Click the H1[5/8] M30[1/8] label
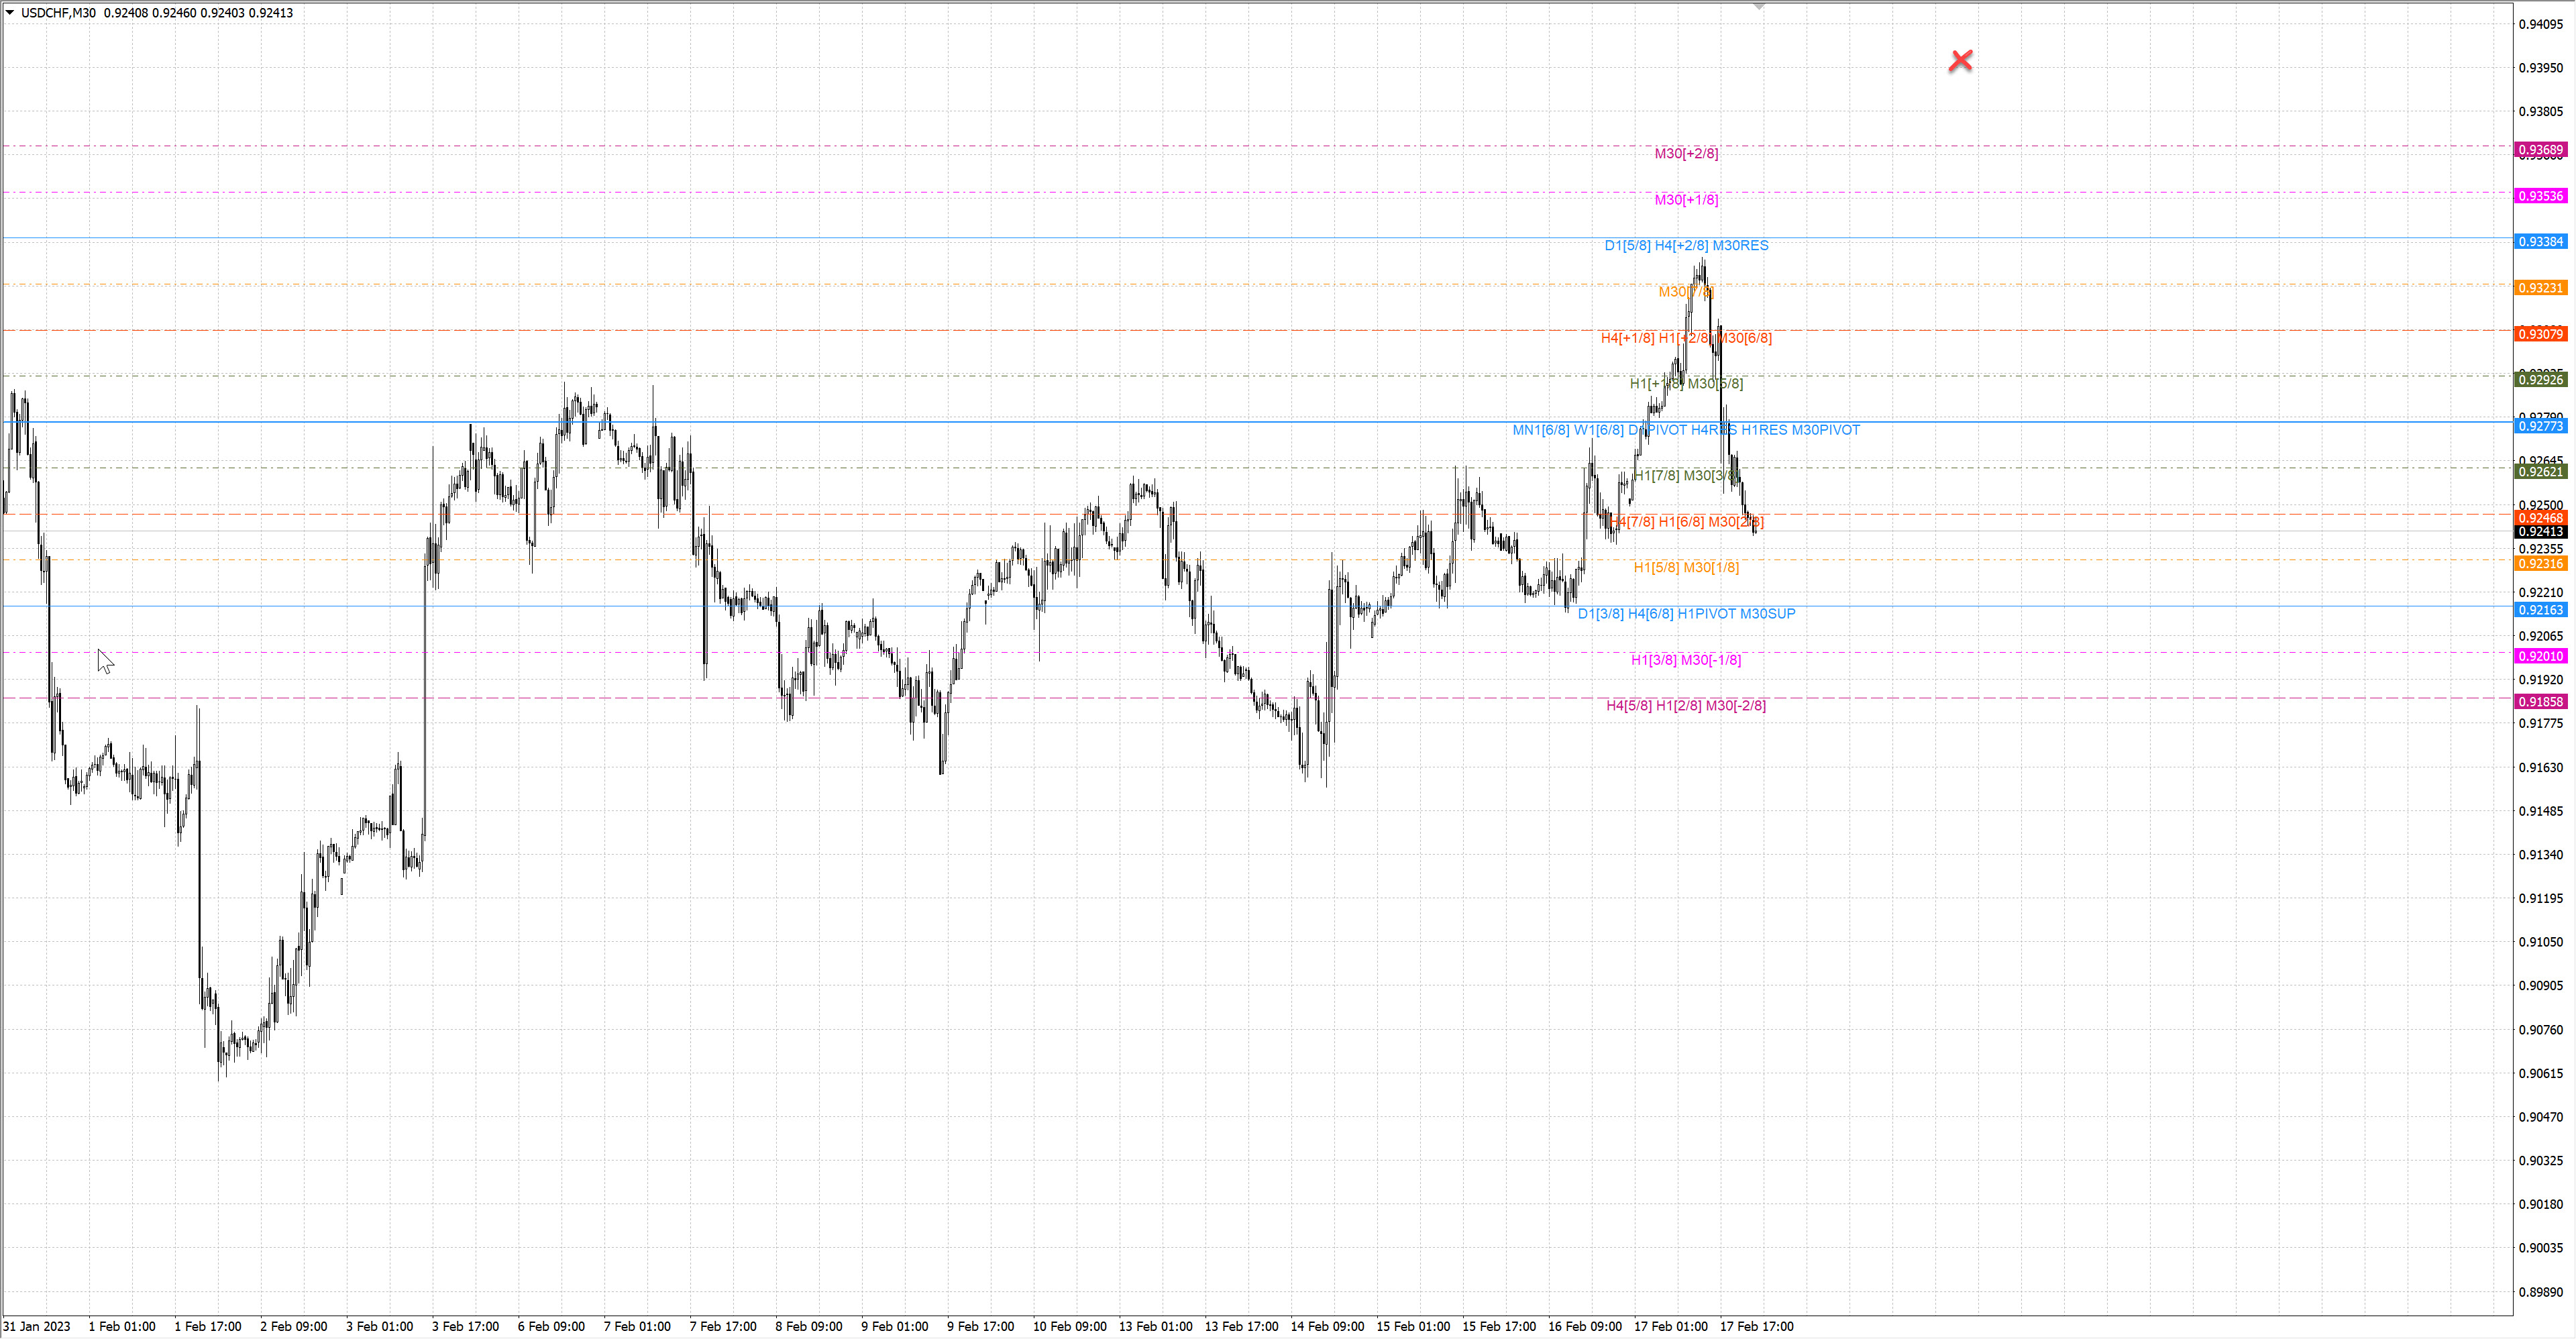The height and width of the screenshot is (1339, 2576). (x=1686, y=567)
